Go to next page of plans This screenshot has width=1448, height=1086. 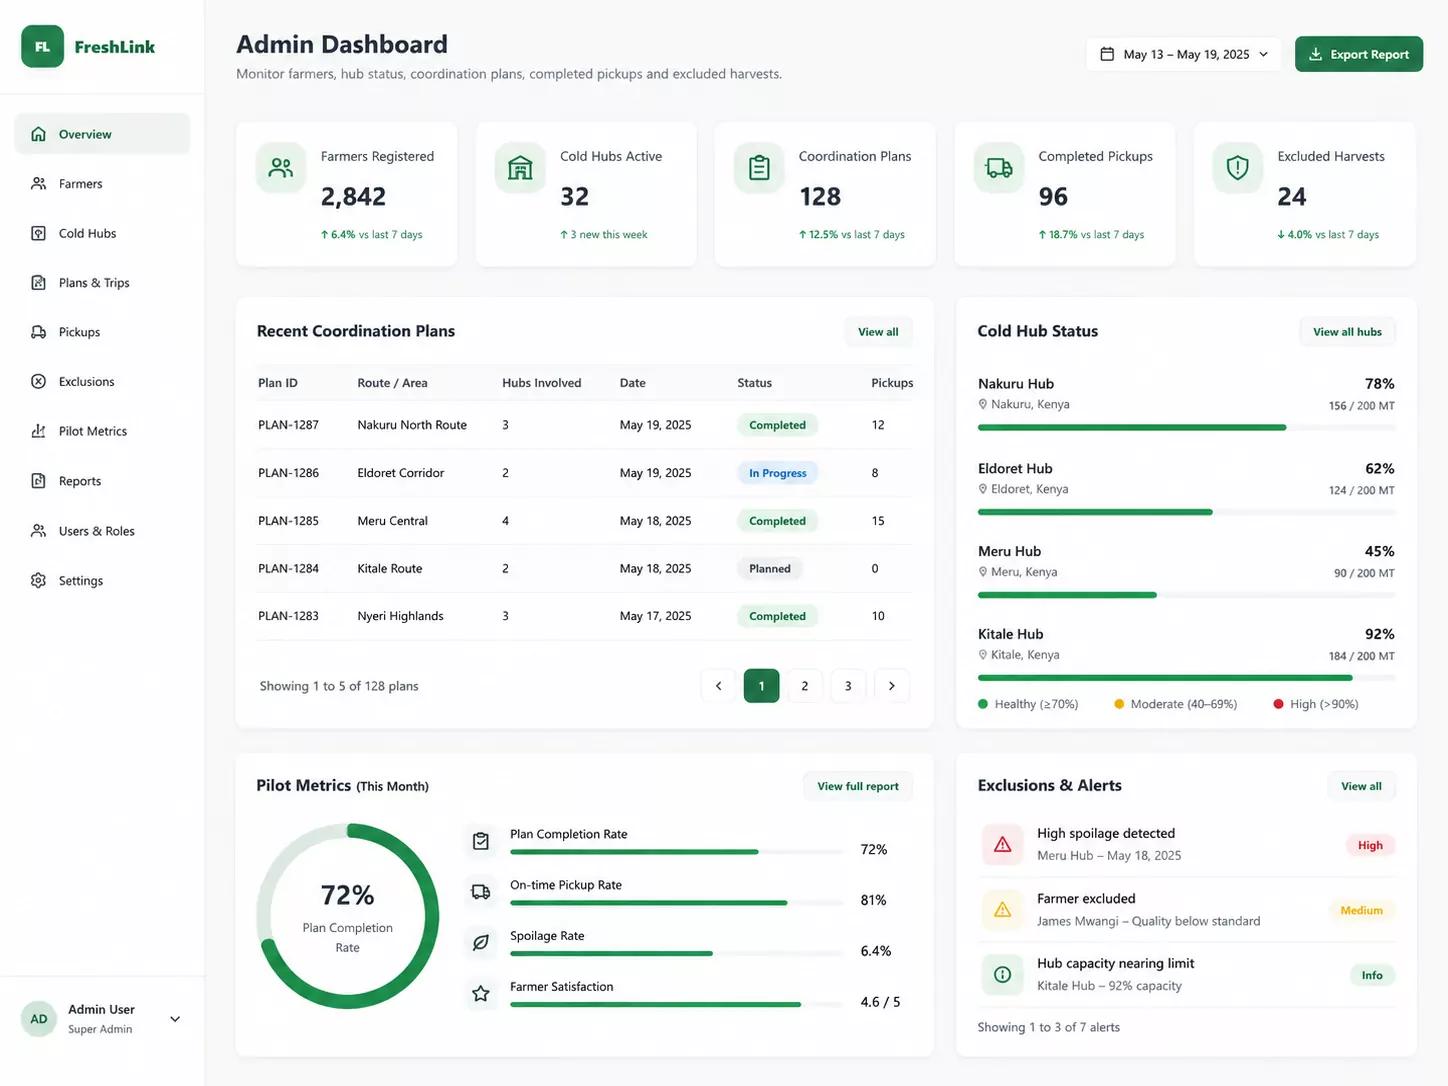pos(892,686)
